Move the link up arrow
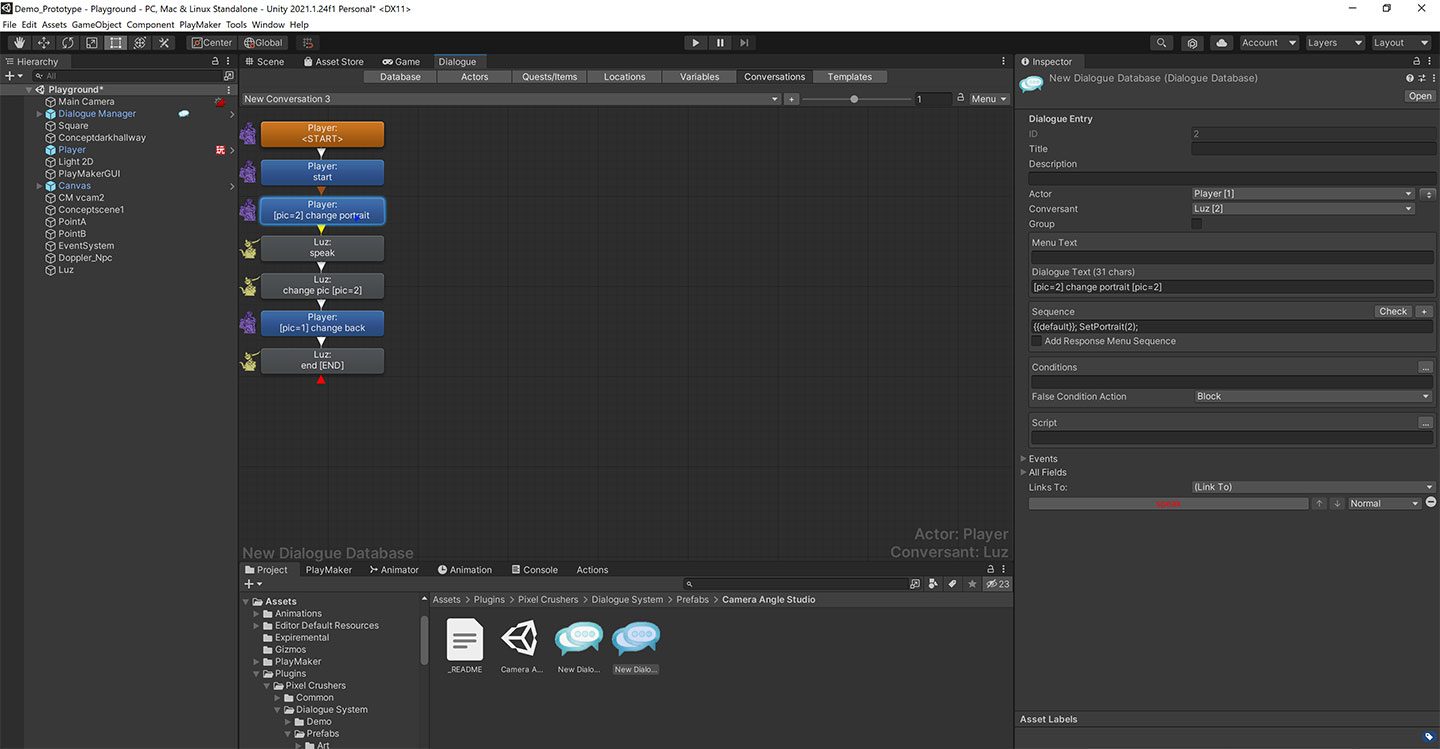This screenshot has height=749, width=1440. (x=1319, y=503)
